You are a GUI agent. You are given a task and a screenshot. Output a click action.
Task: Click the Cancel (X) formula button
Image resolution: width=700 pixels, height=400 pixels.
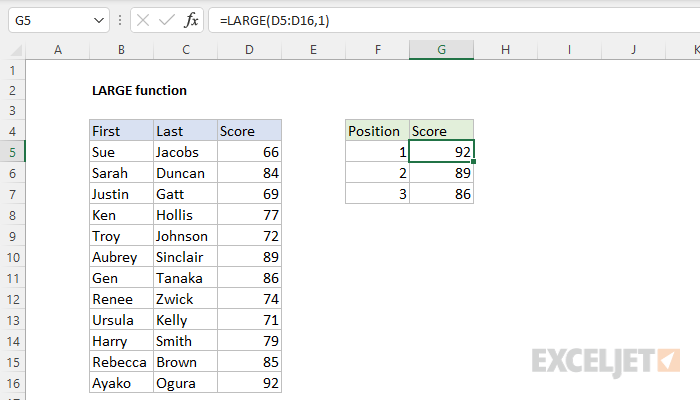click(x=143, y=21)
